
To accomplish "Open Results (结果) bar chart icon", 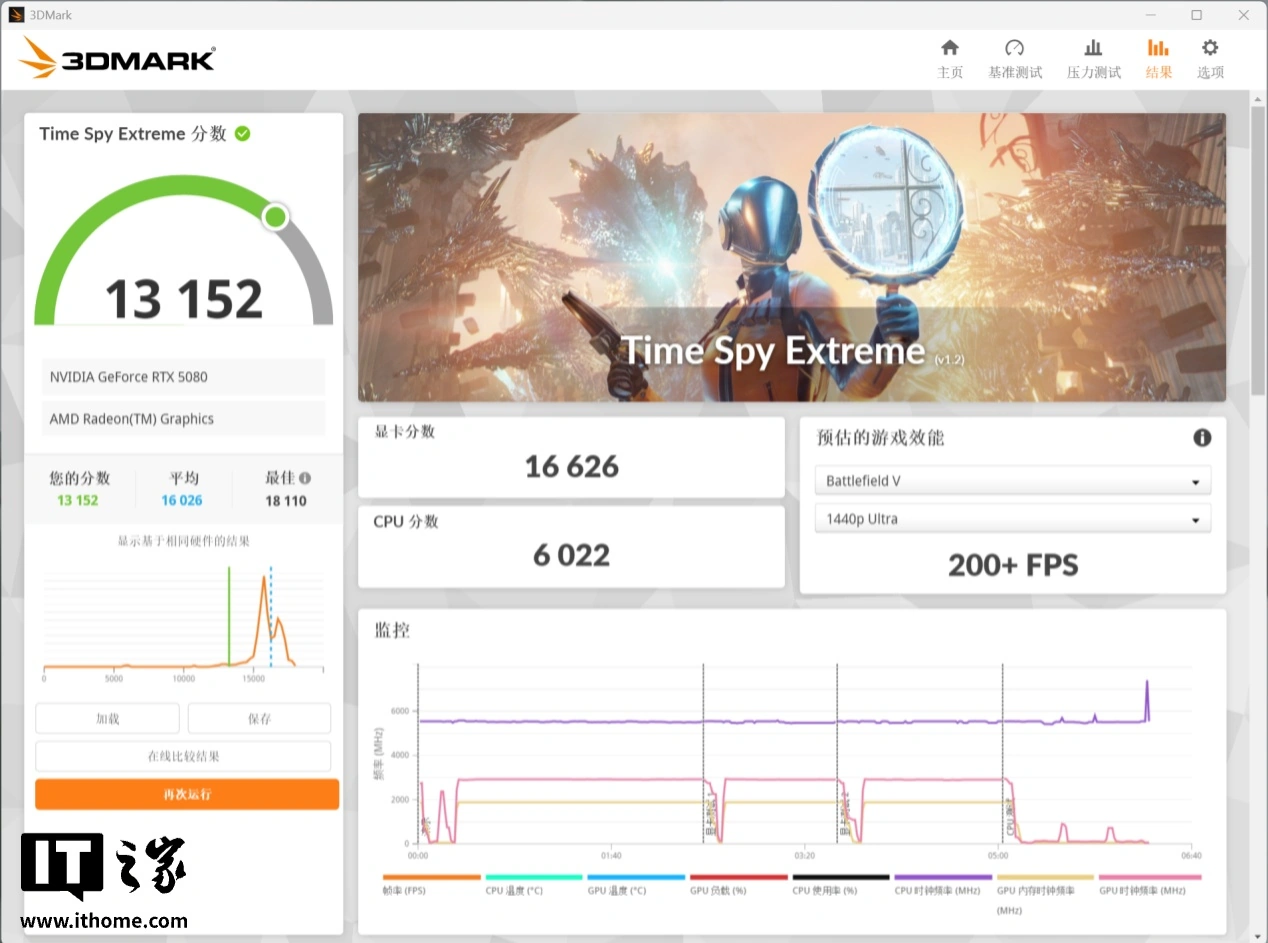I will click(x=1158, y=48).
